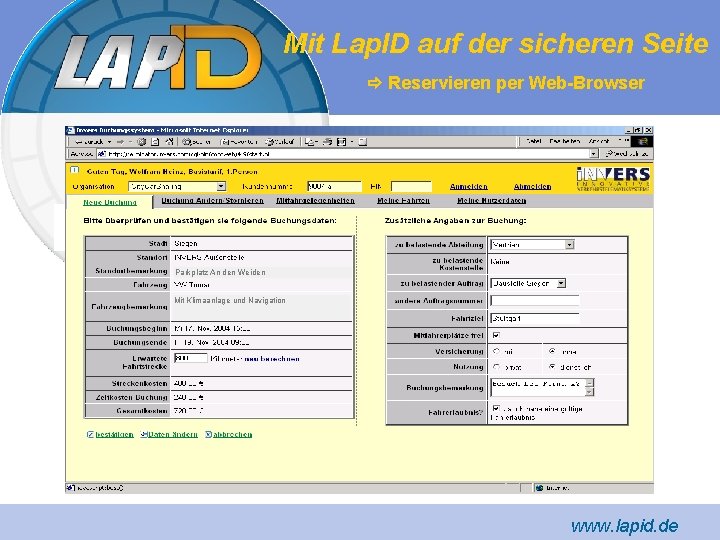The height and width of the screenshot is (540, 720).
Task: Select Nutzung option privat
Action: pyautogui.click(x=496, y=367)
